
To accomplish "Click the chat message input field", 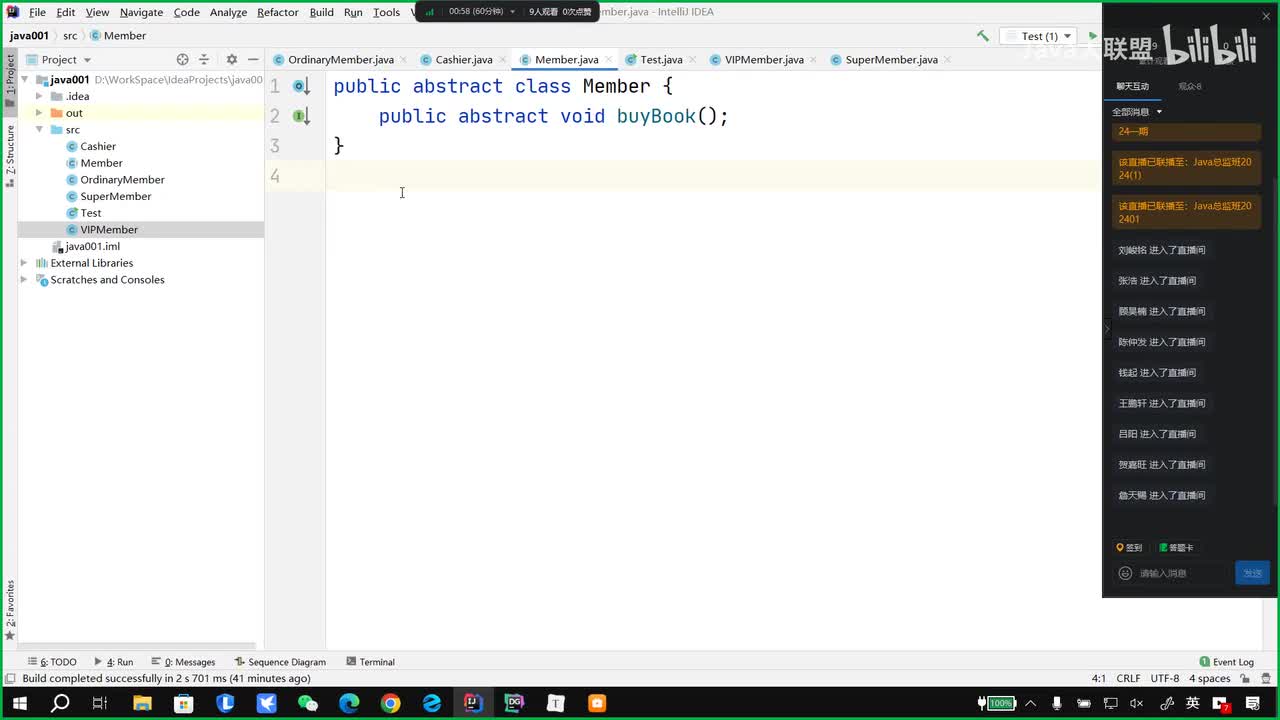I will 1181,573.
